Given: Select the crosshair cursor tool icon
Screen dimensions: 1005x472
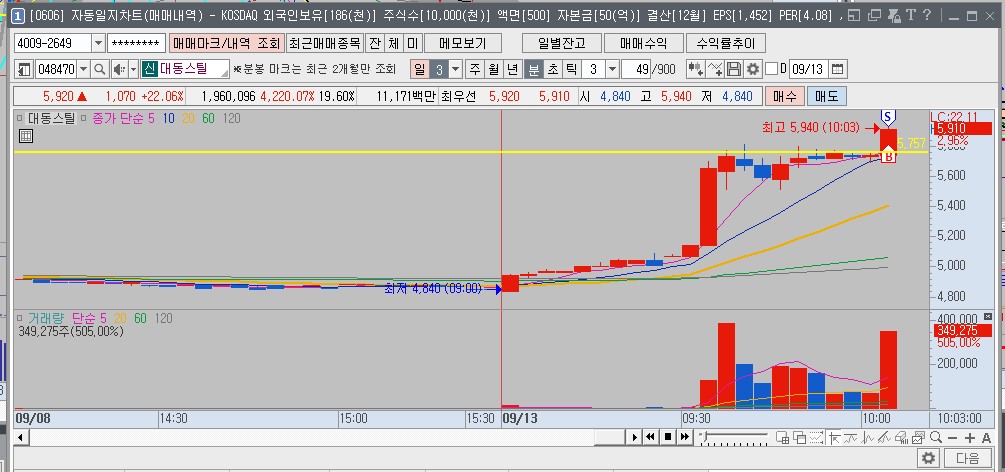Looking at the screenshot, I should click(835, 437).
